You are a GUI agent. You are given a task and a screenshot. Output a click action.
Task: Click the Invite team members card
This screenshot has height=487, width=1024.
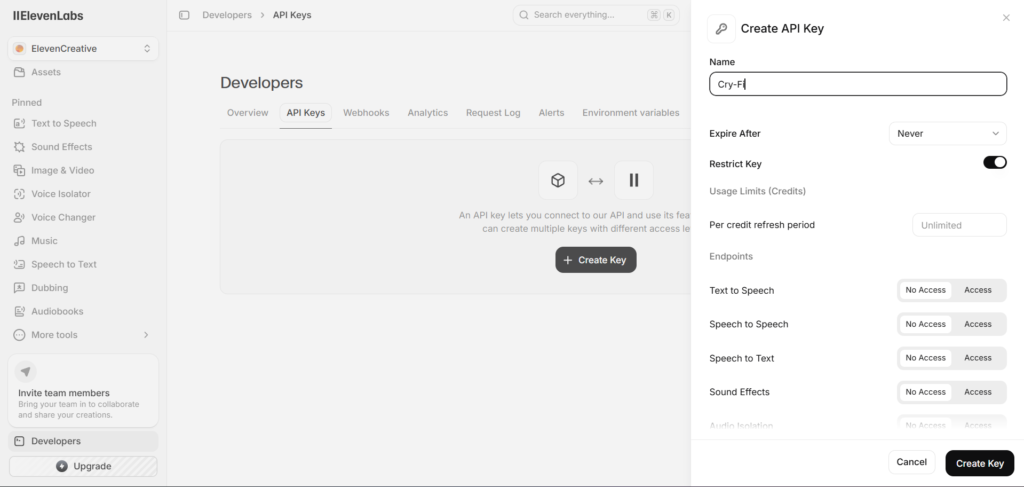[x=83, y=390]
